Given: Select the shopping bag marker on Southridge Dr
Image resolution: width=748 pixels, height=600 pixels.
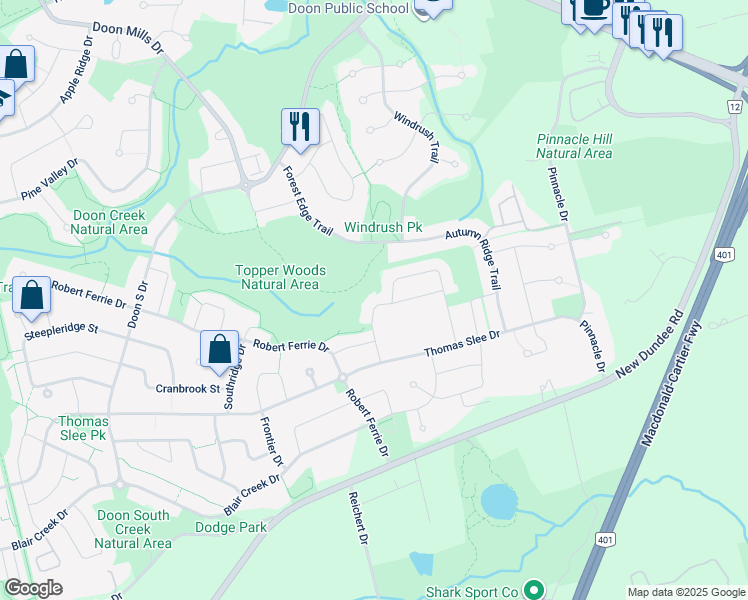Looking at the screenshot, I should pos(219,351).
